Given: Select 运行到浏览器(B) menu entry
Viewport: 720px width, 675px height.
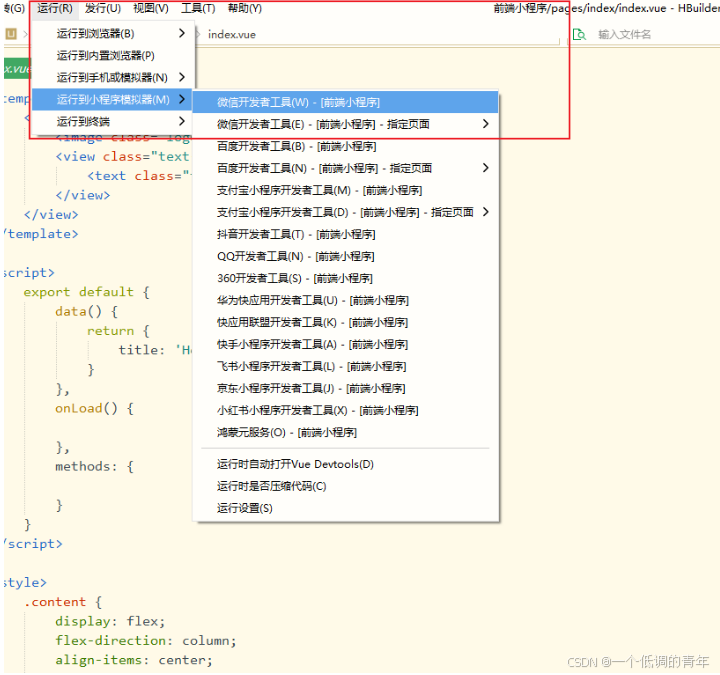Looking at the screenshot, I should 112,34.
